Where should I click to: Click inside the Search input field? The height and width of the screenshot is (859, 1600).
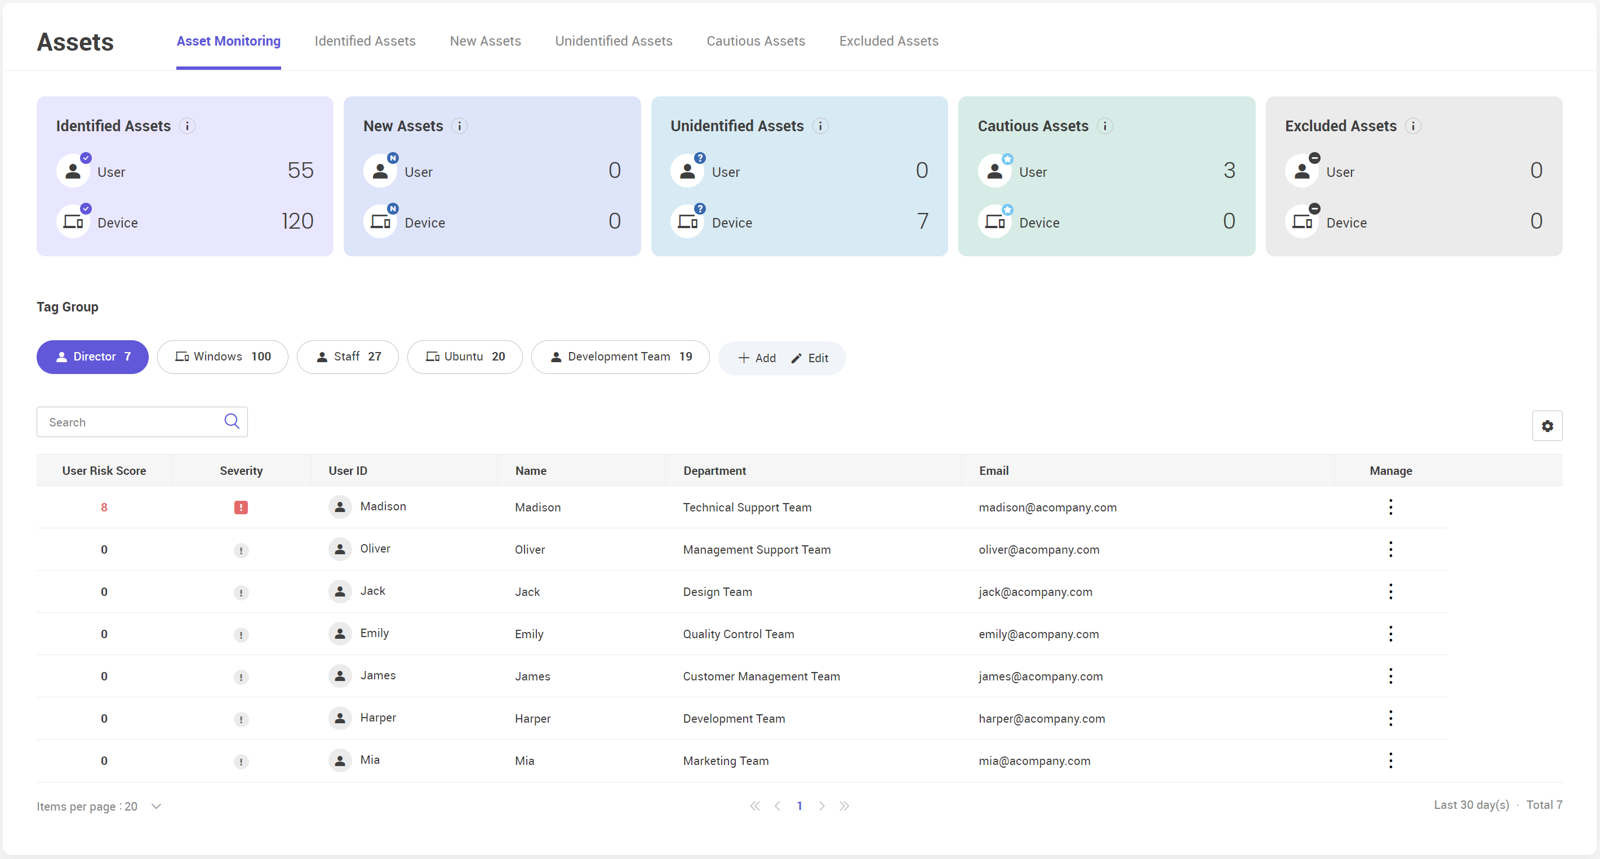coord(130,422)
